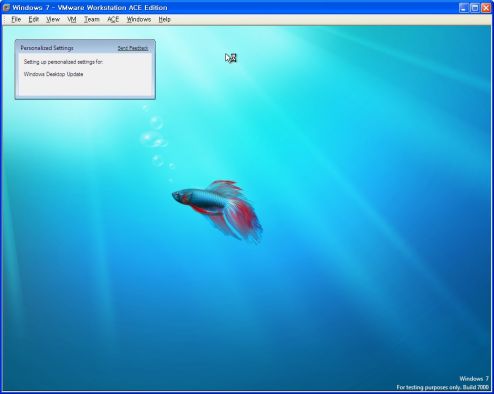This screenshot has width=494, height=394.
Task: Open the Team menu
Action: point(92,19)
